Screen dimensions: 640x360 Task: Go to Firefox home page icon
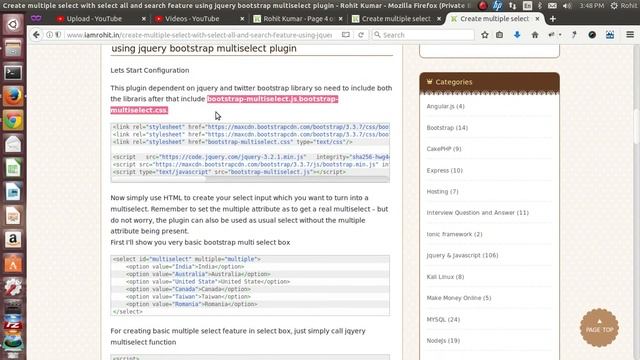coord(535,35)
